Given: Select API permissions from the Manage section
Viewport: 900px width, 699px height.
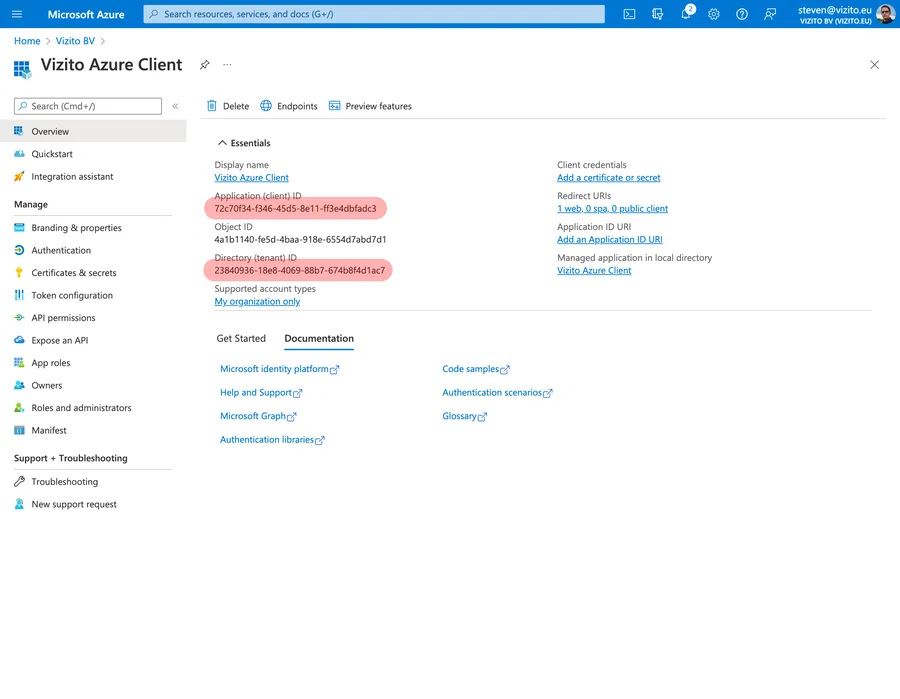Looking at the screenshot, I should 64,317.
